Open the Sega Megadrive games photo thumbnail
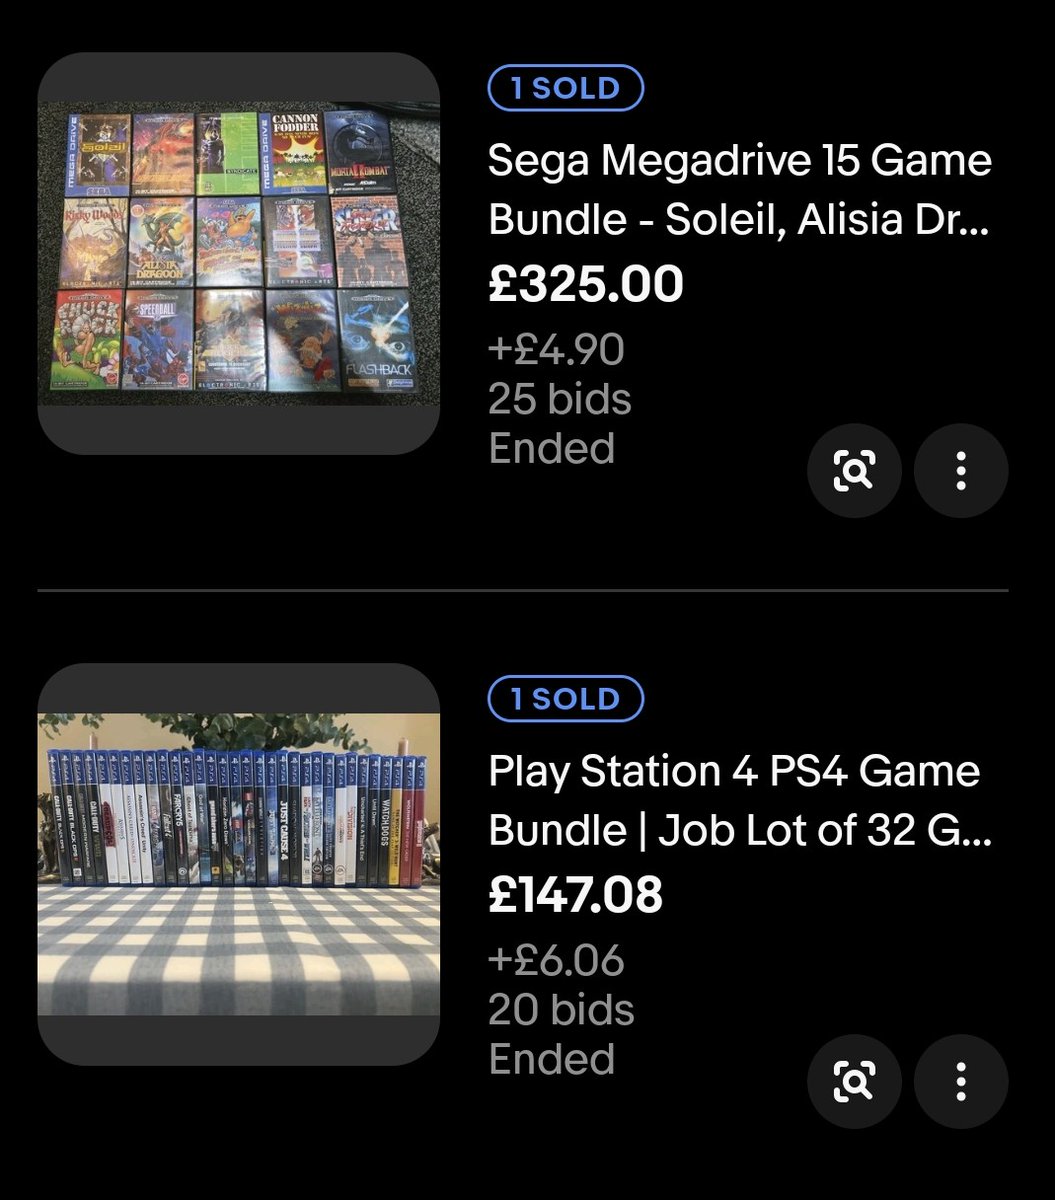This screenshot has height=1200, width=1055. (x=239, y=253)
